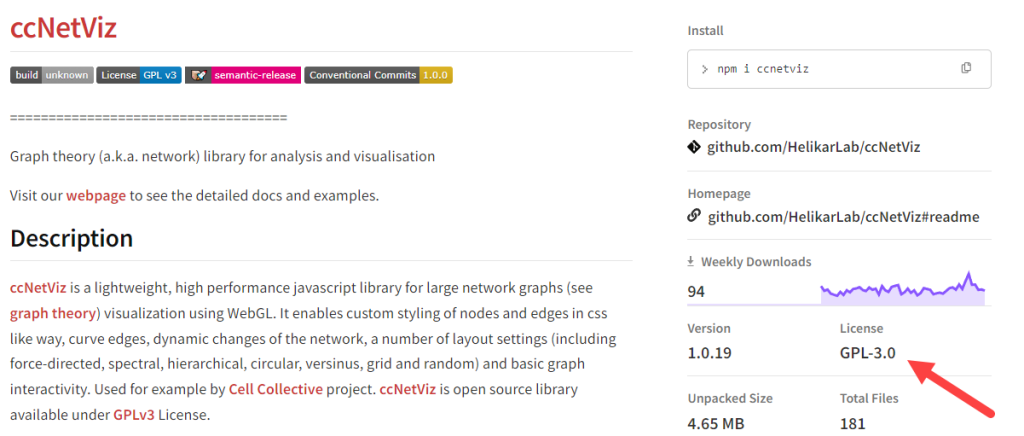Open the Cell Collective project link
Viewport: 1024px width, 436px height.
[276, 388]
